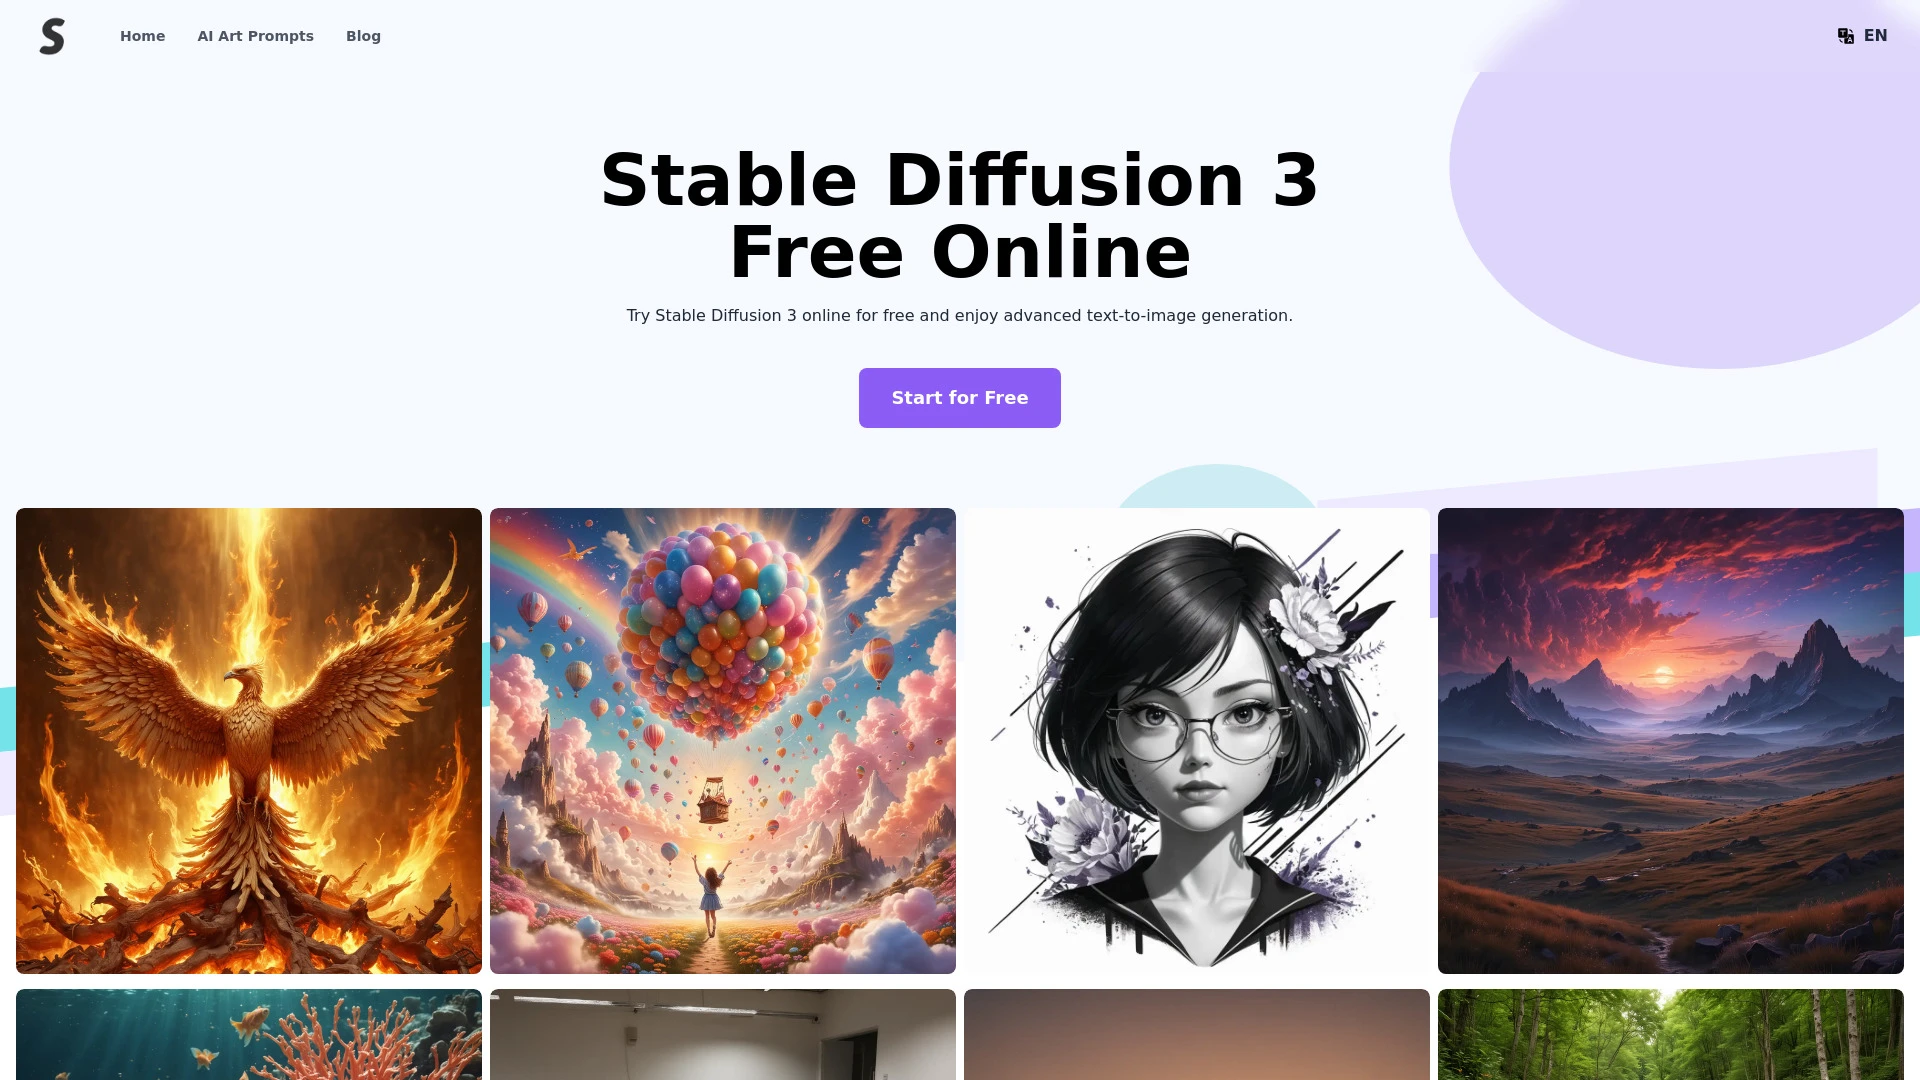Toggle language selection via EN switcher
This screenshot has height=1080, width=1920.
pyautogui.click(x=1862, y=36)
